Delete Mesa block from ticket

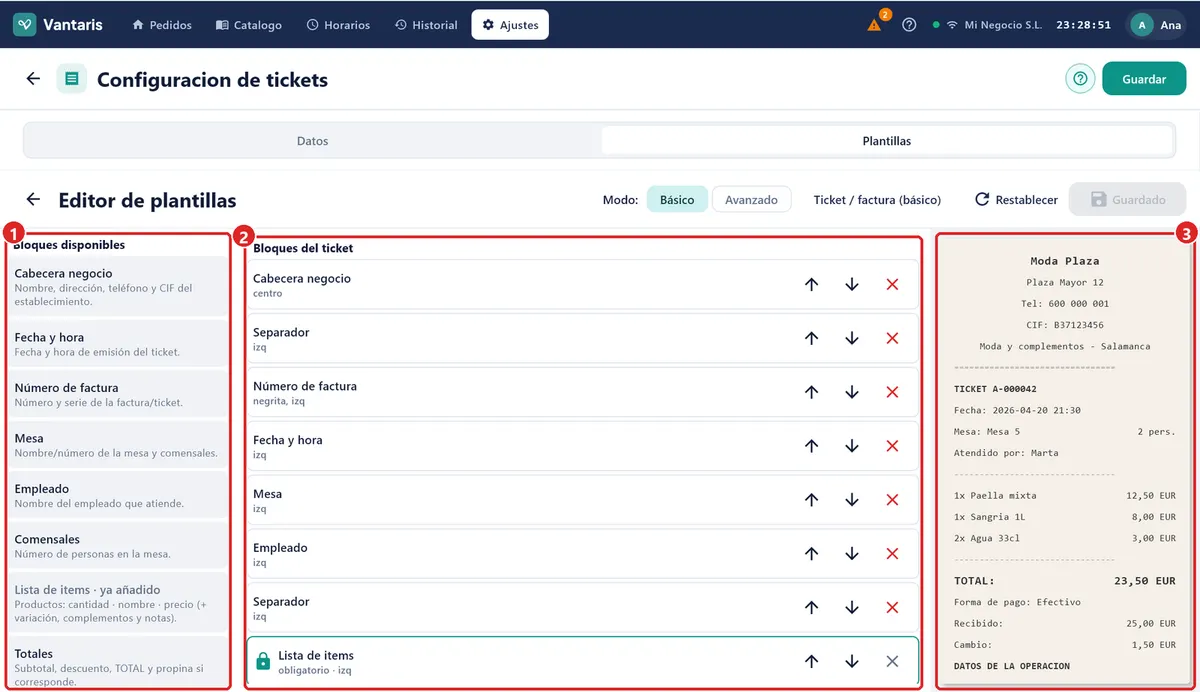(892, 501)
